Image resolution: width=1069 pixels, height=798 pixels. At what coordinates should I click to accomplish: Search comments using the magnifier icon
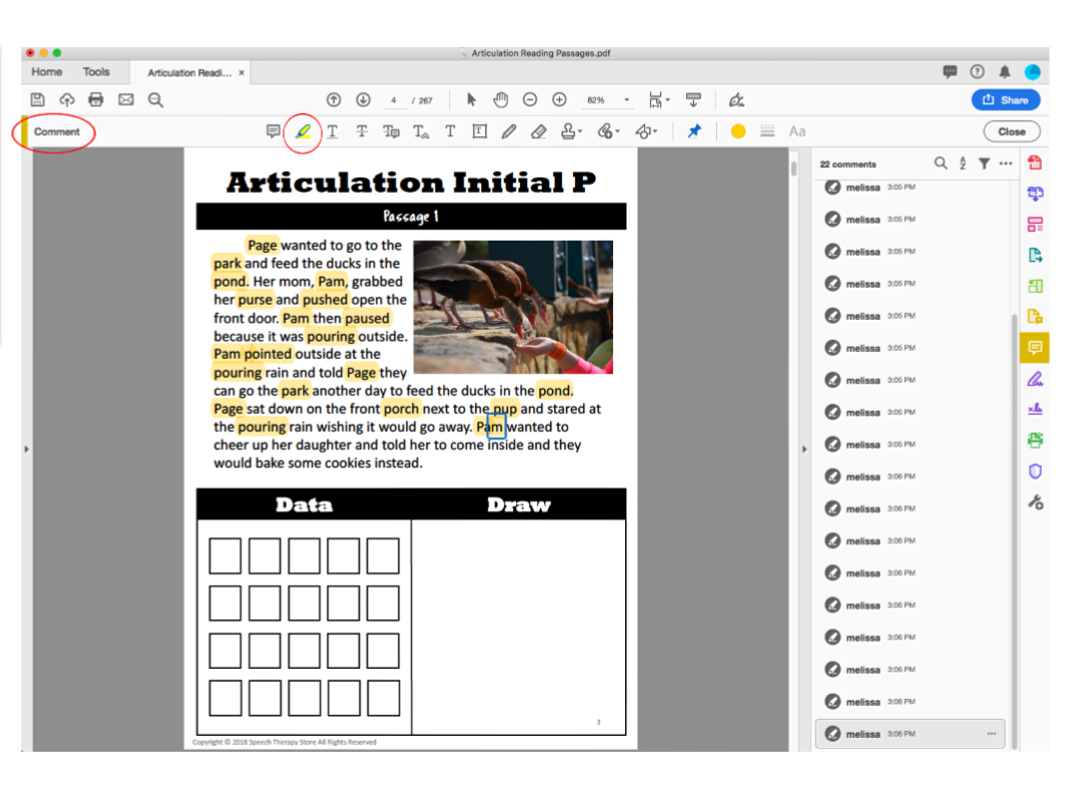[941, 163]
